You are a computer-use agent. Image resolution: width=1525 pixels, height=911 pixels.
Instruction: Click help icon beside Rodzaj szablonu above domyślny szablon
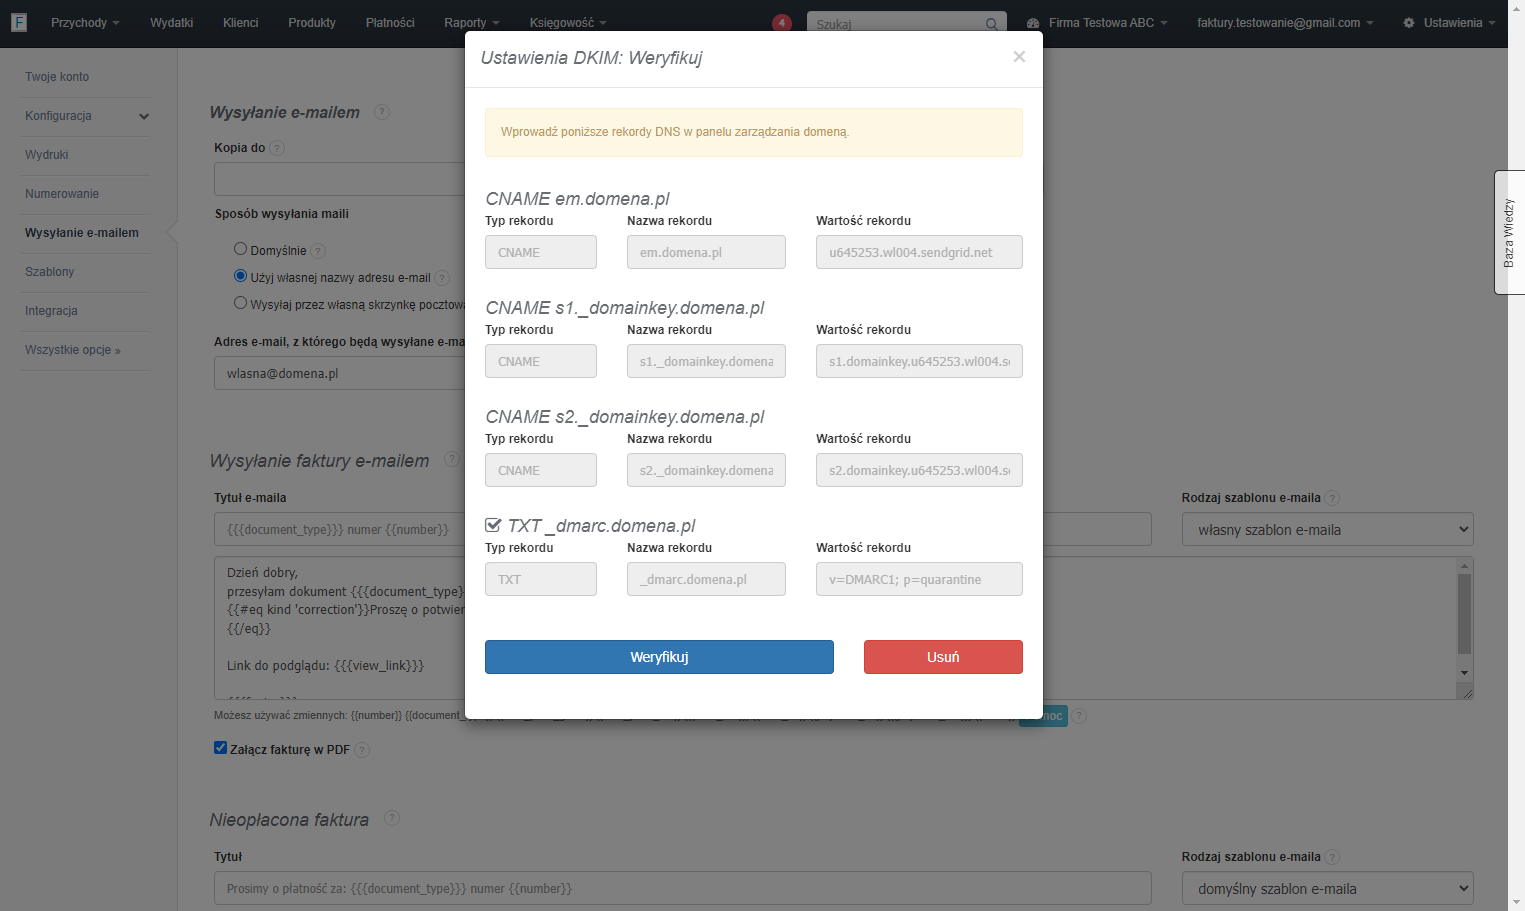1332,857
